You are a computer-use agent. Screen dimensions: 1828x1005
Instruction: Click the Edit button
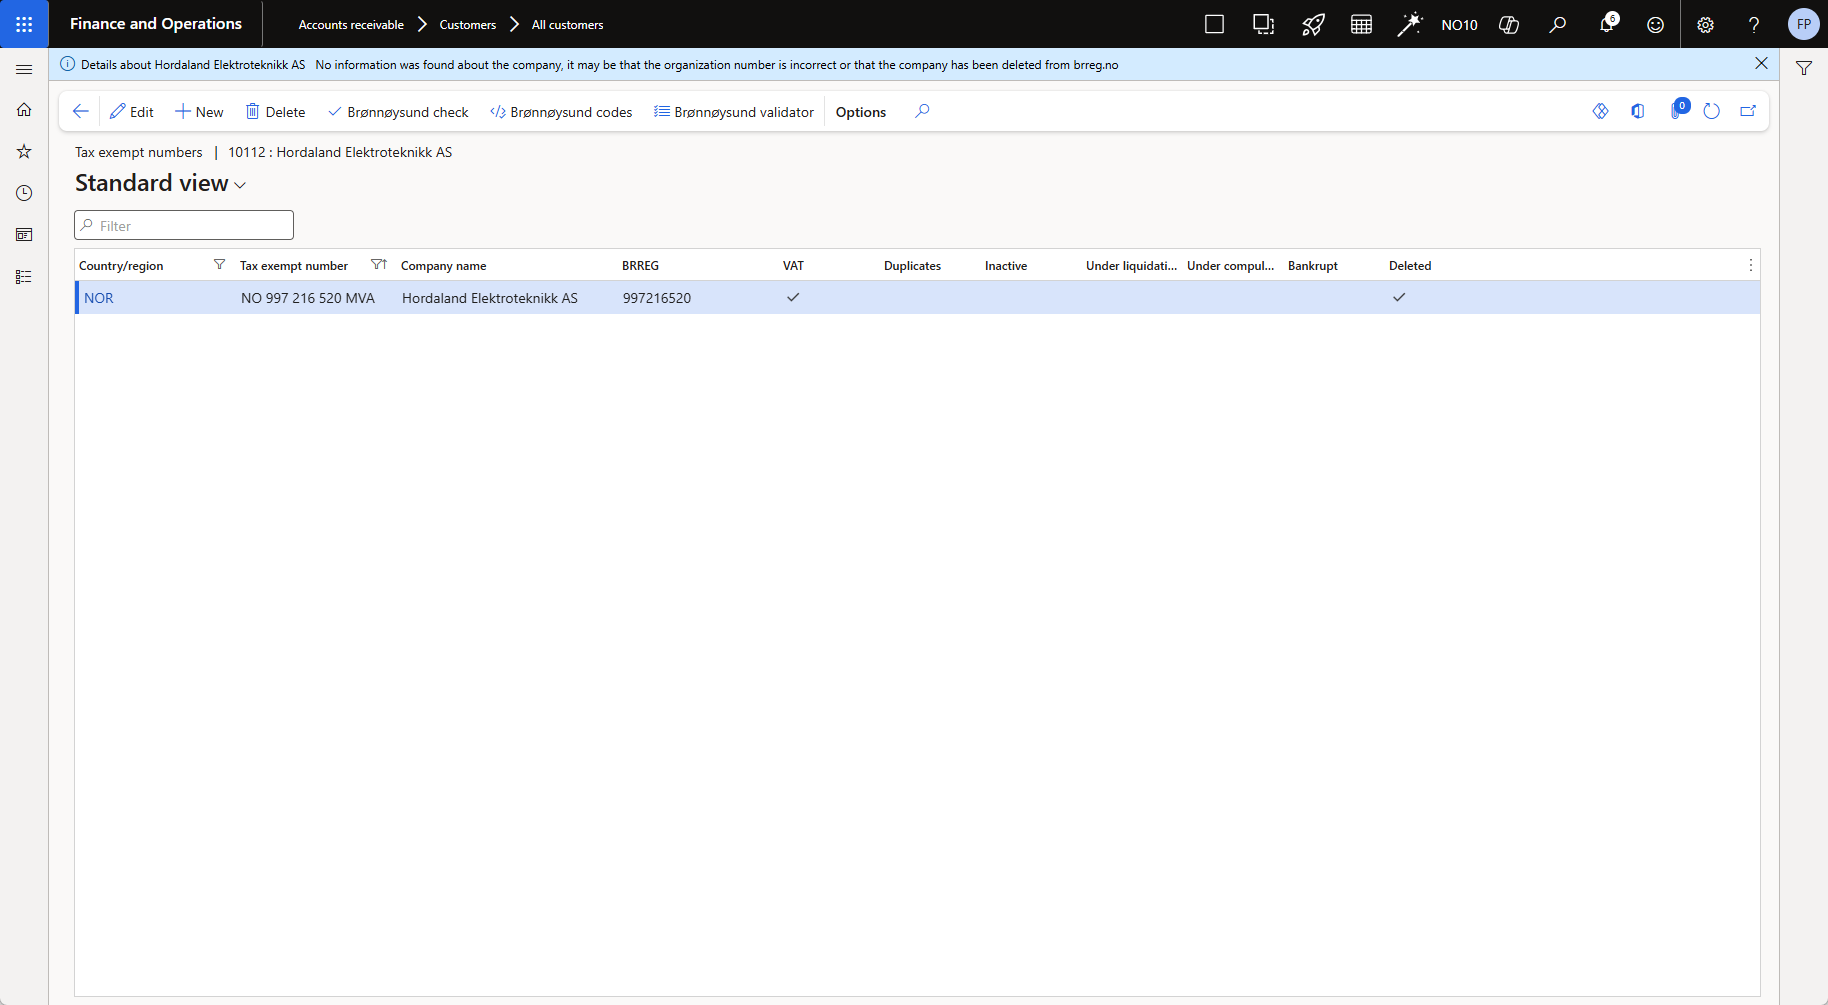pyautogui.click(x=132, y=112)
